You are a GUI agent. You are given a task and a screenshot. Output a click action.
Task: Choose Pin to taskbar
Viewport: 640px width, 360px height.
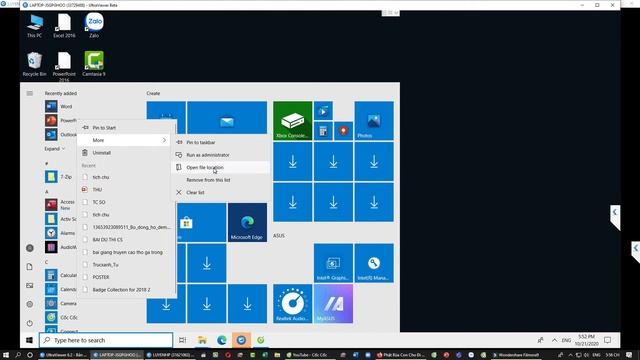click(220, 142)
